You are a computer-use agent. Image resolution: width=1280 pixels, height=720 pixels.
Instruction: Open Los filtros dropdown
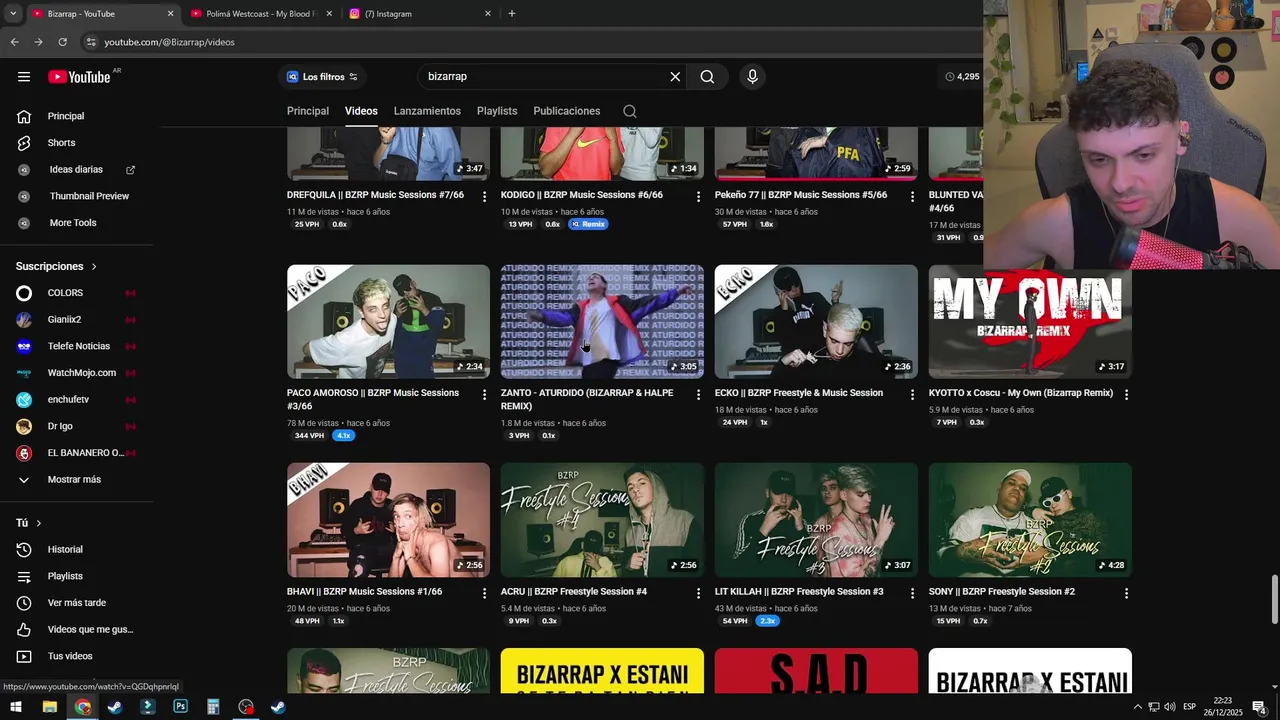point(322,77)
